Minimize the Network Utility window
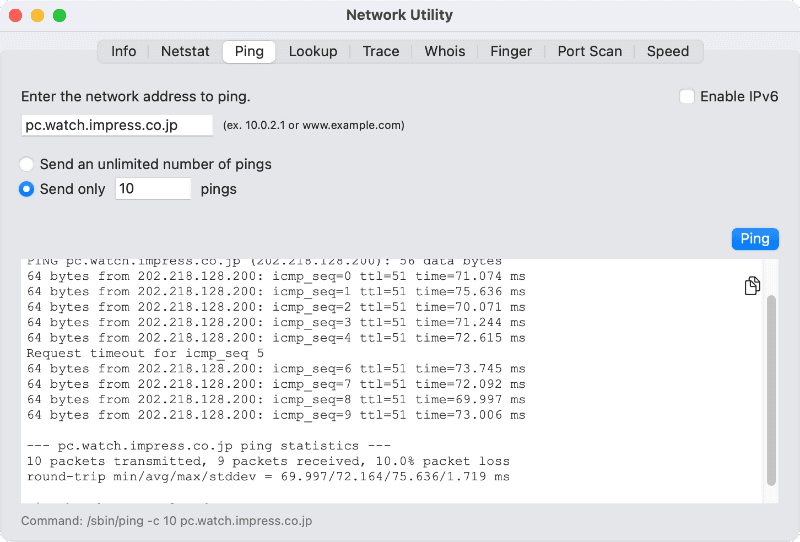 click(x=38, y=16)
